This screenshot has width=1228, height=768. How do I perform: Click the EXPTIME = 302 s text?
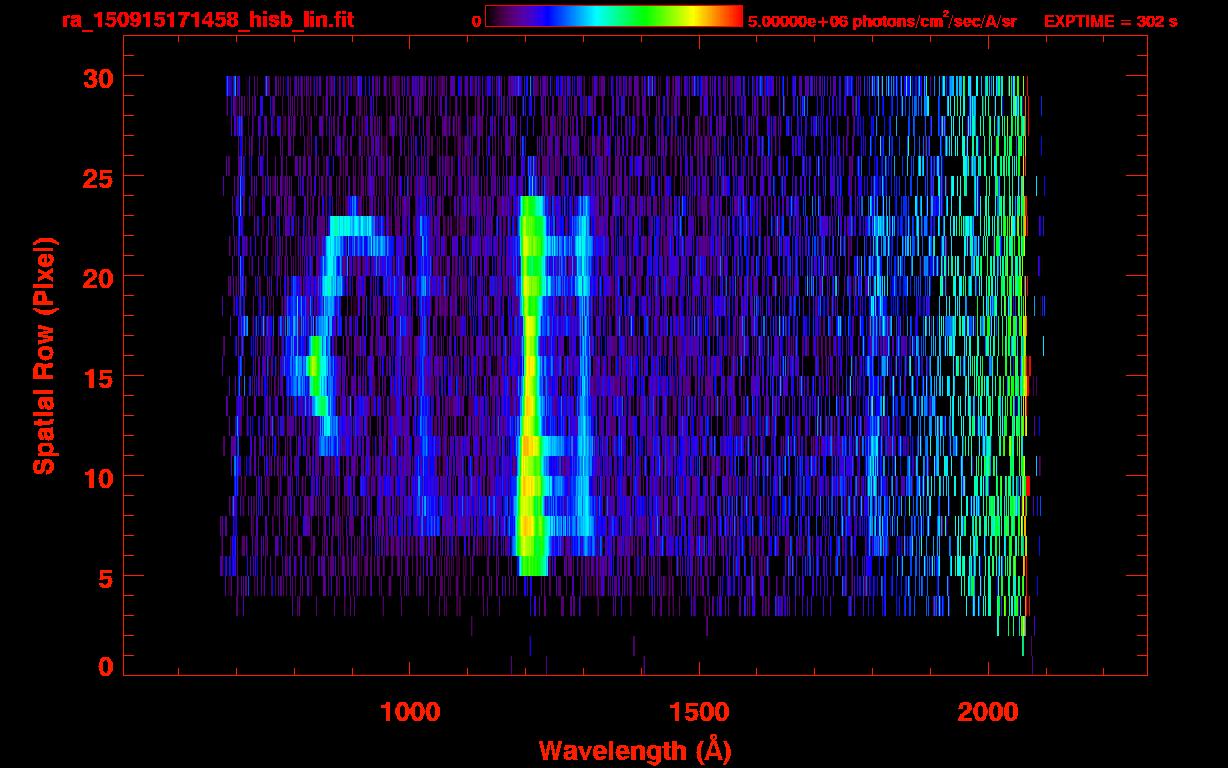[x=1110, y=21]
